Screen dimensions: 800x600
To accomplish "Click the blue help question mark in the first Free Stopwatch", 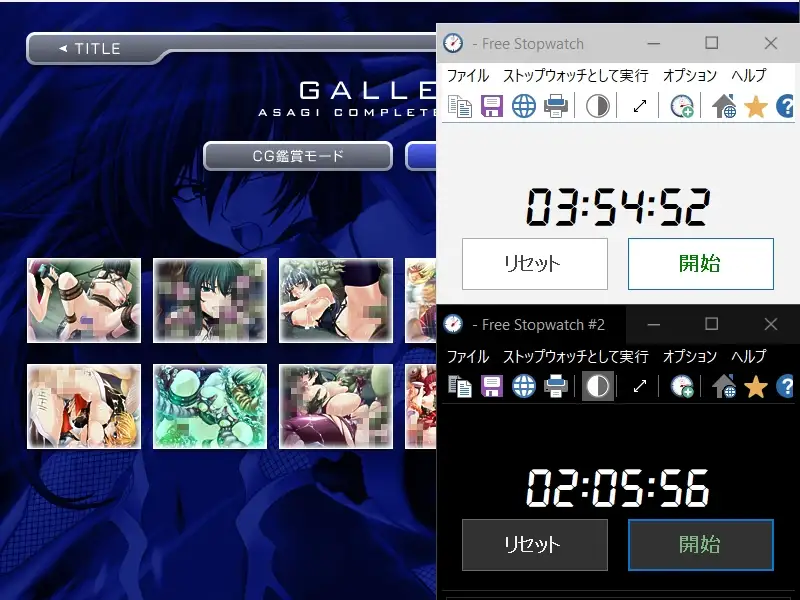I will pyautogui.click(x=785, y=106).
